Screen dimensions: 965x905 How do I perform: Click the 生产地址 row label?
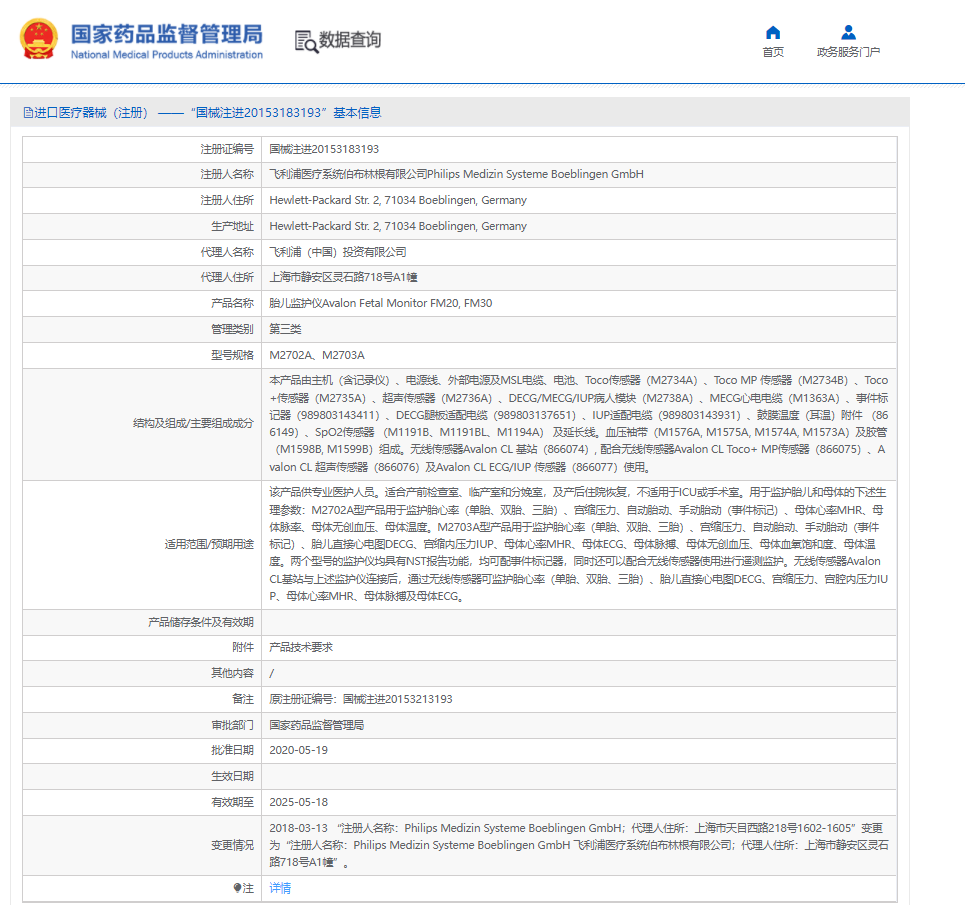233,226
